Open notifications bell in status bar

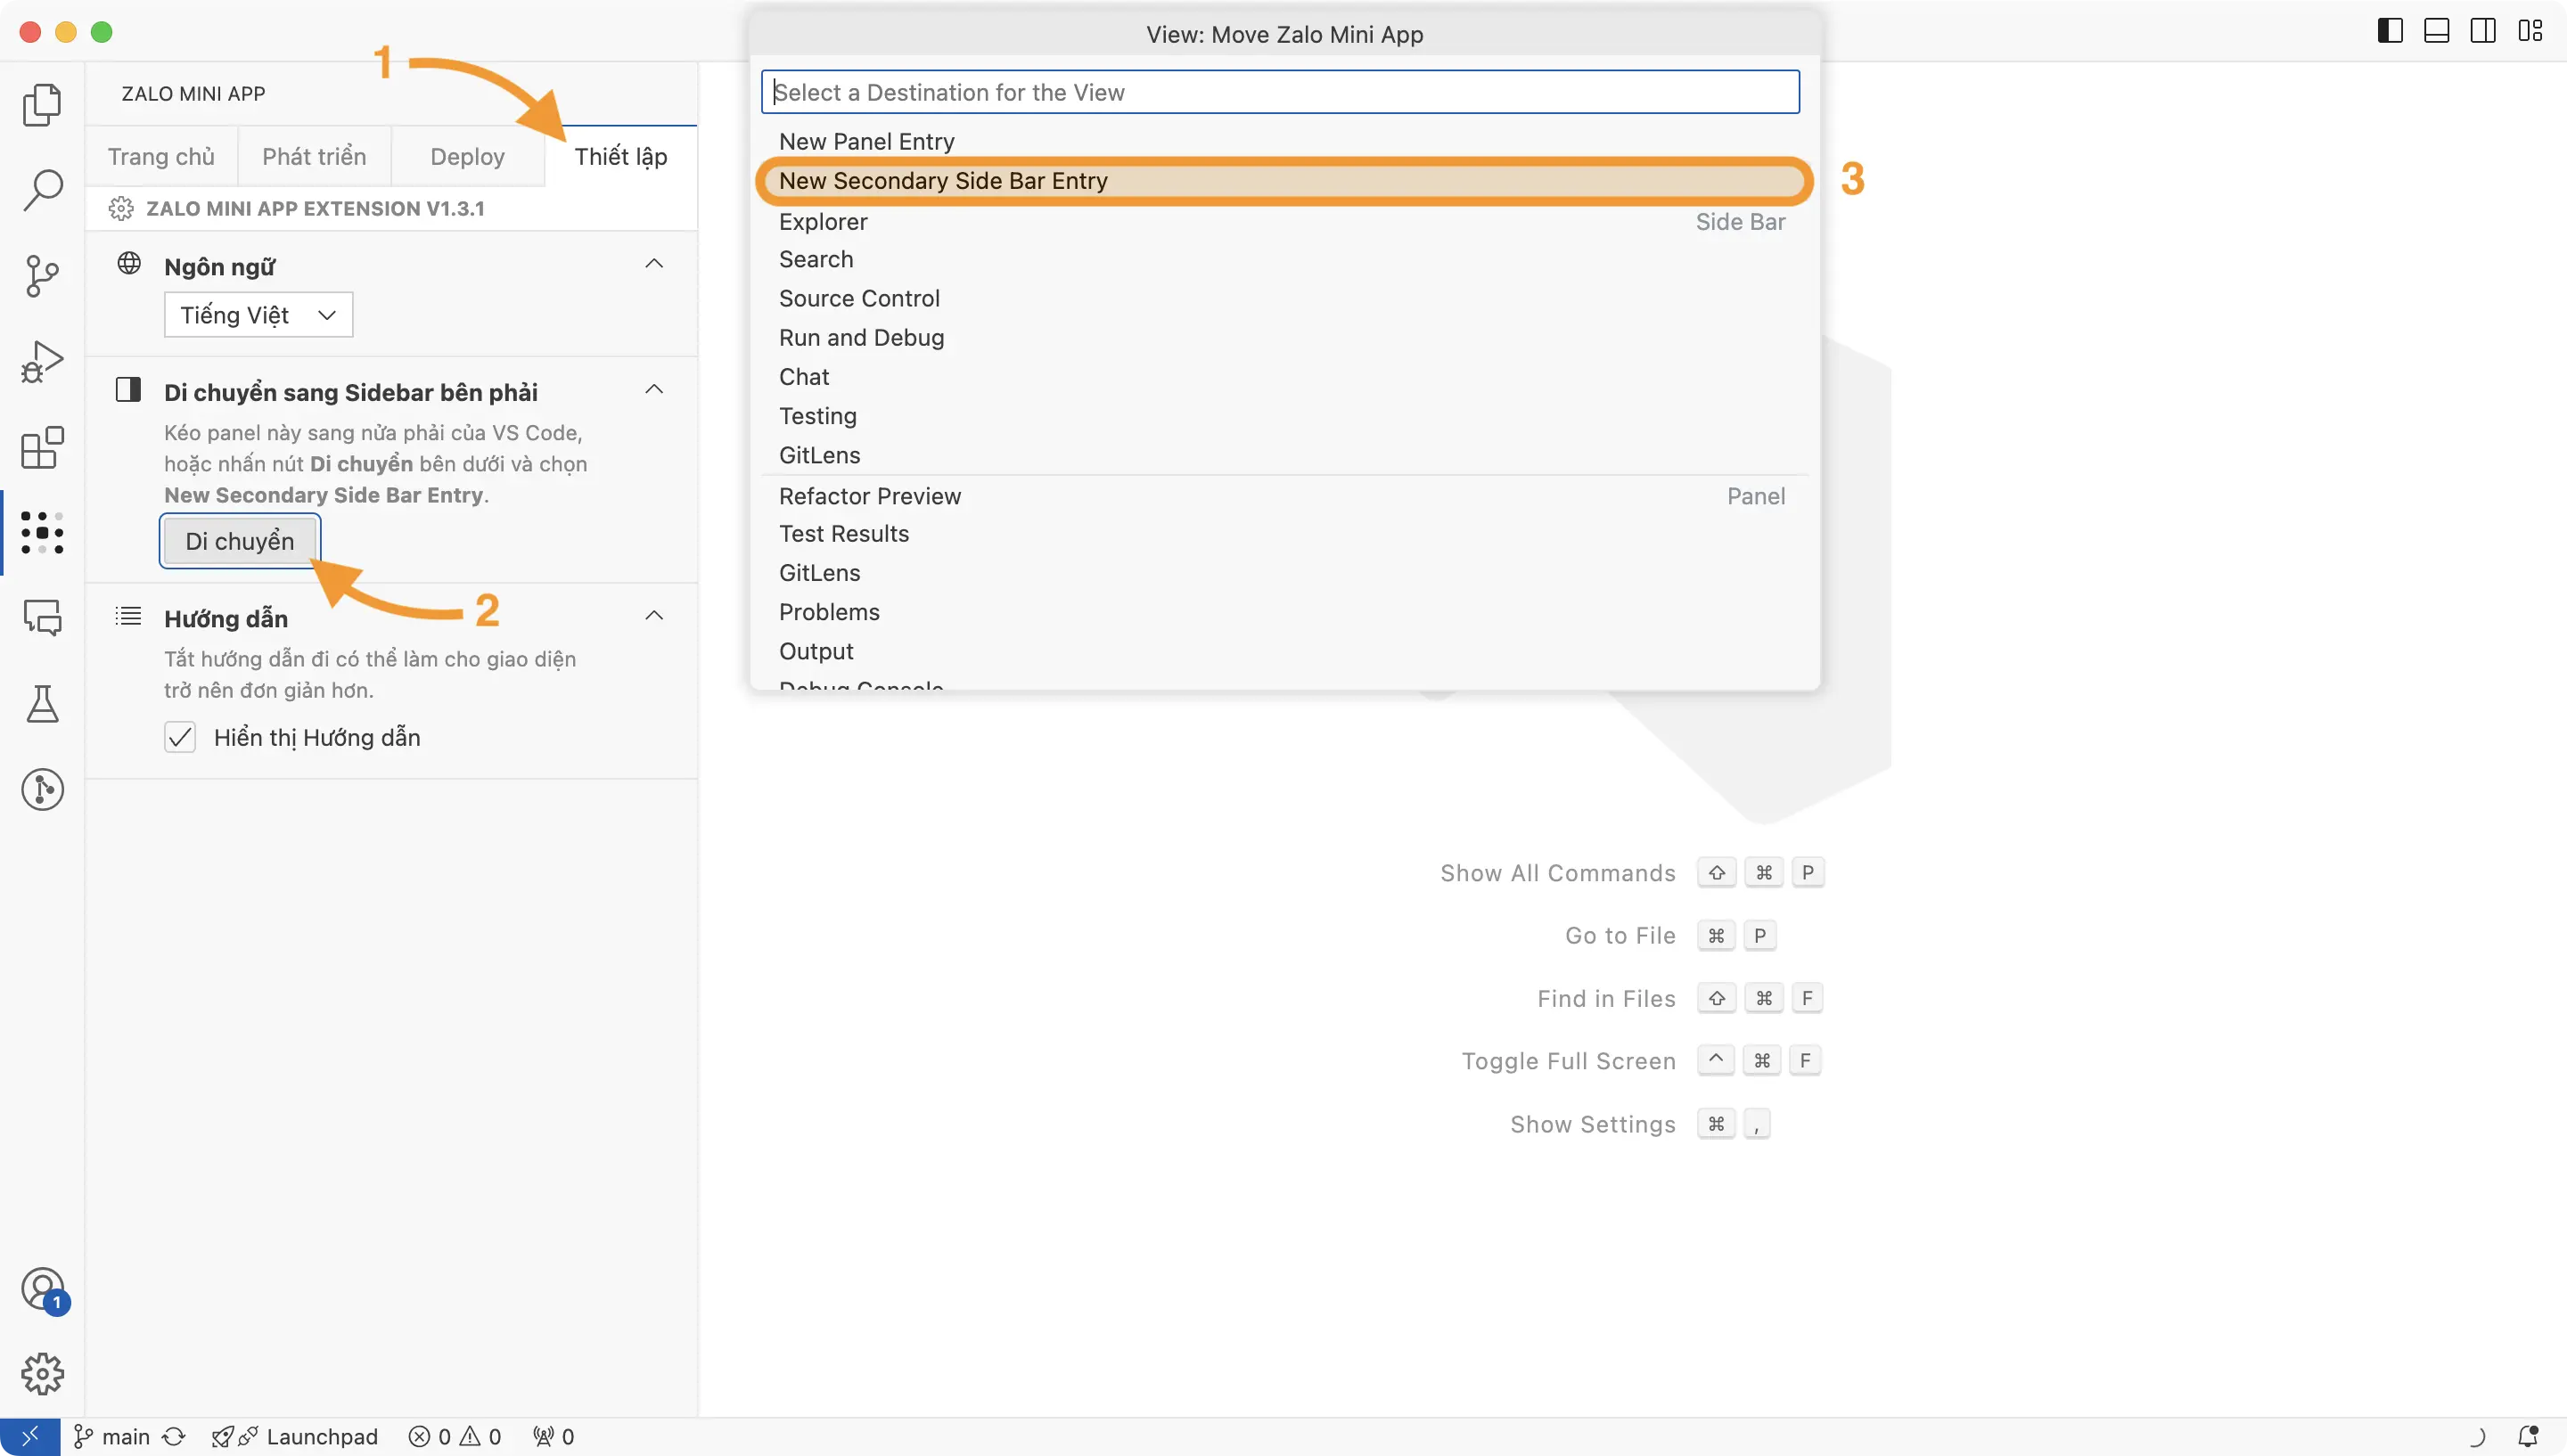pos(2528,1437)
